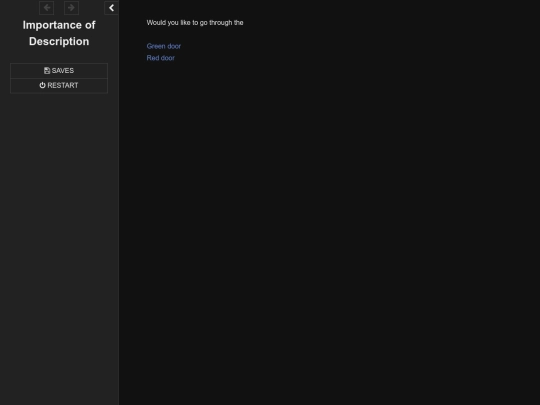
Task: Click the 'Would you like to go through the' text
Action: pos(195,23)
